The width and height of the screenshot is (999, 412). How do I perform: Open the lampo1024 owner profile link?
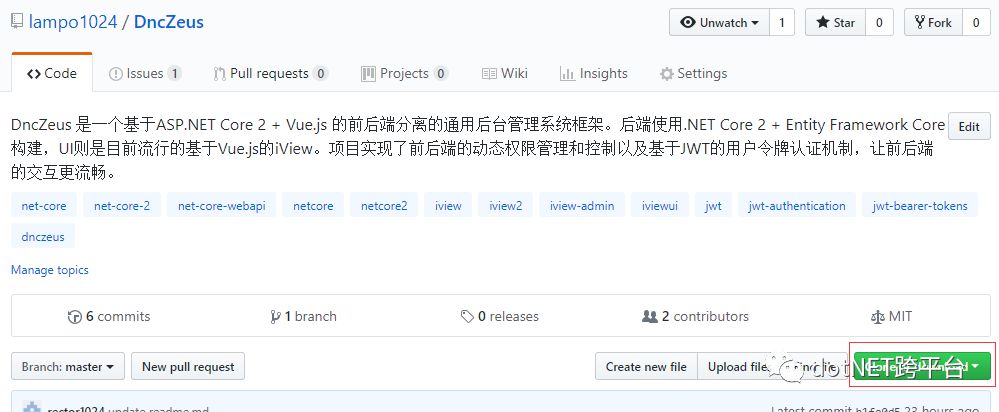tap(73, 22)
